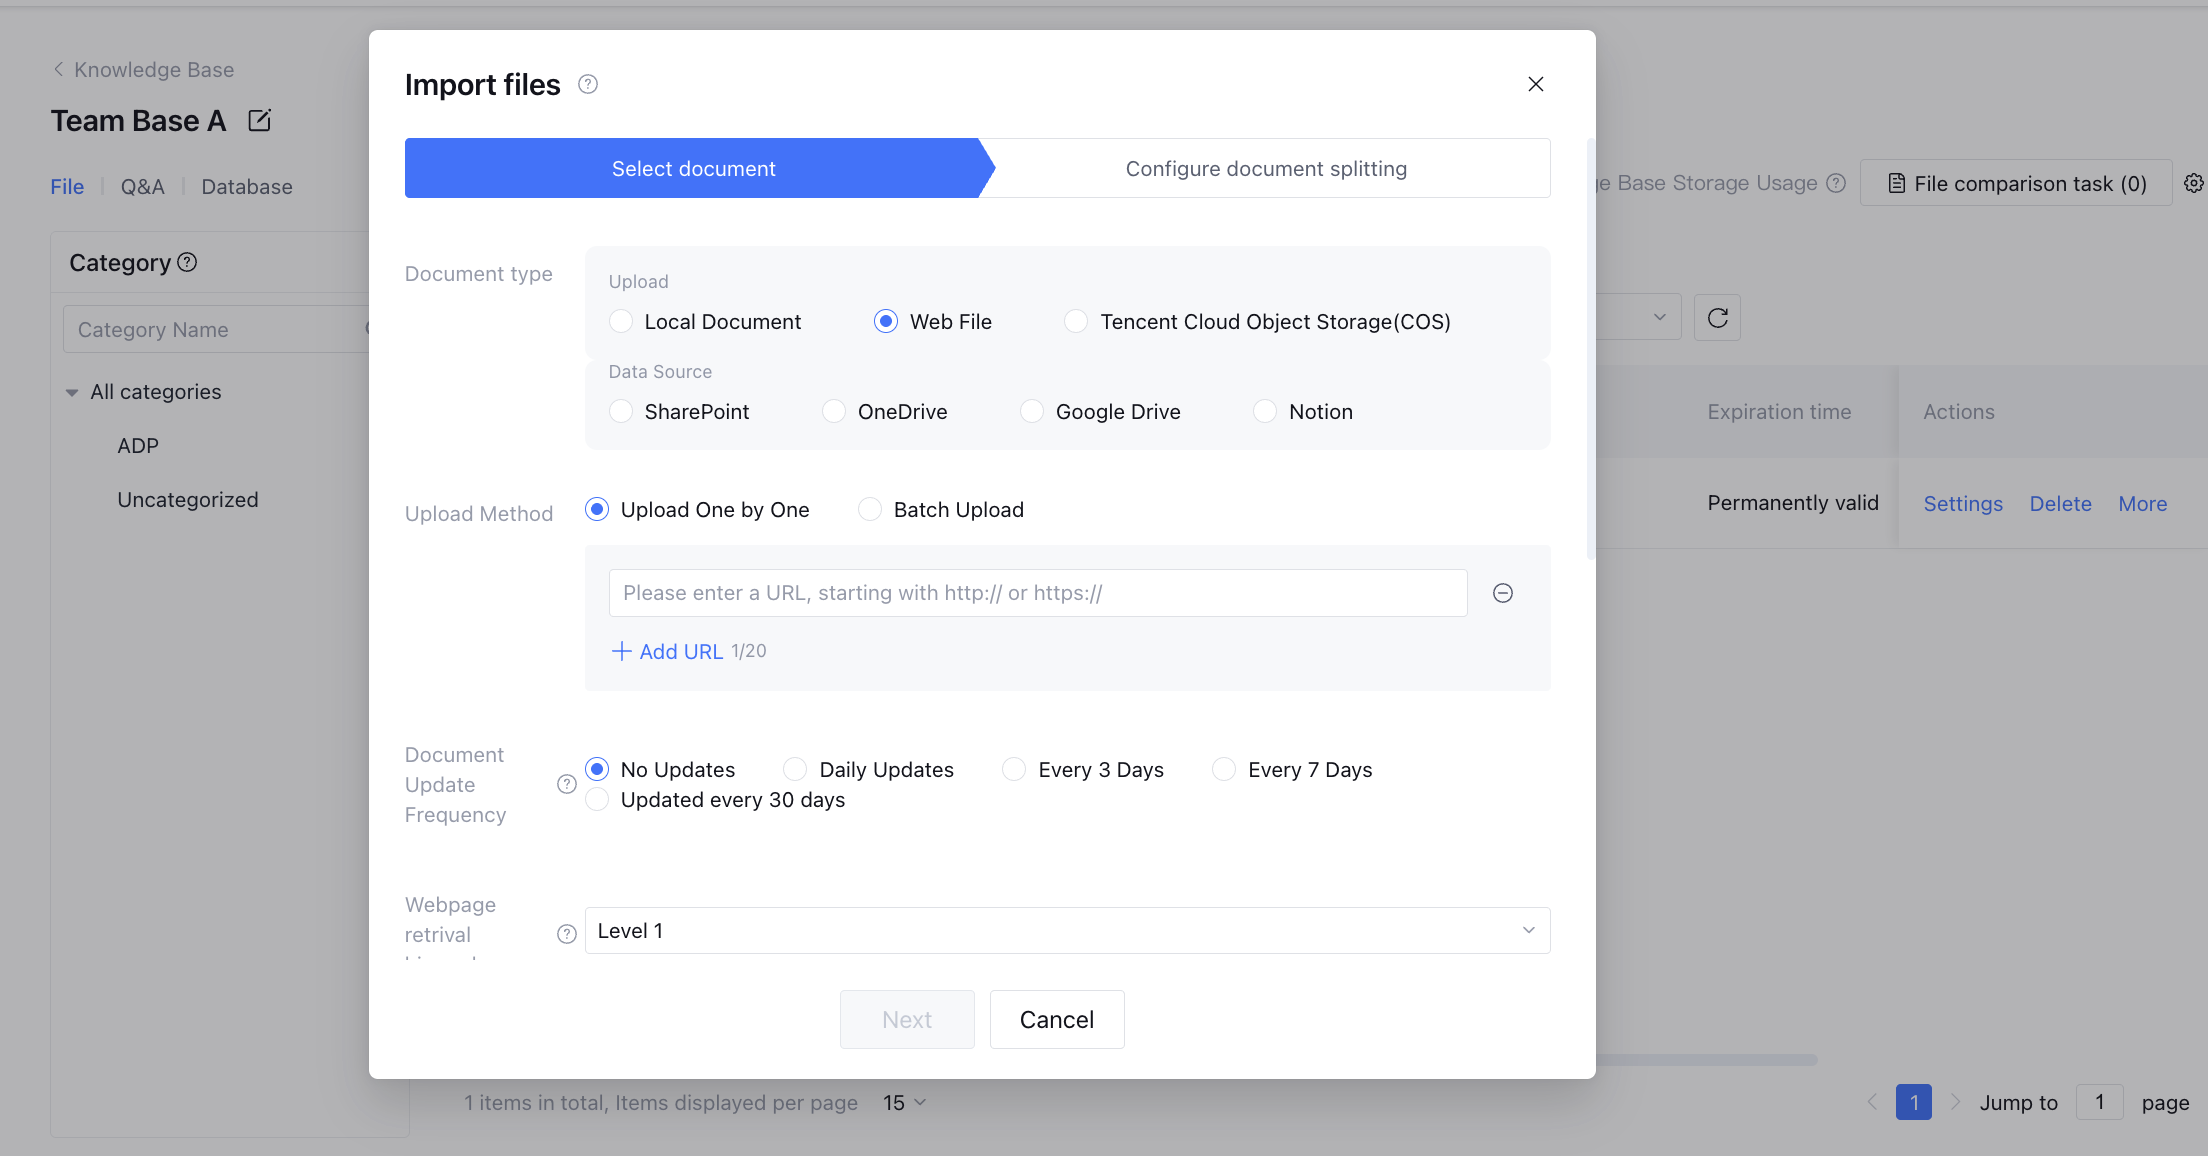The height and width of the screenshot is (1156, 2208).
Task: Open the Level 1 retrieval dropdown
Action: [x=1067, y=931]
